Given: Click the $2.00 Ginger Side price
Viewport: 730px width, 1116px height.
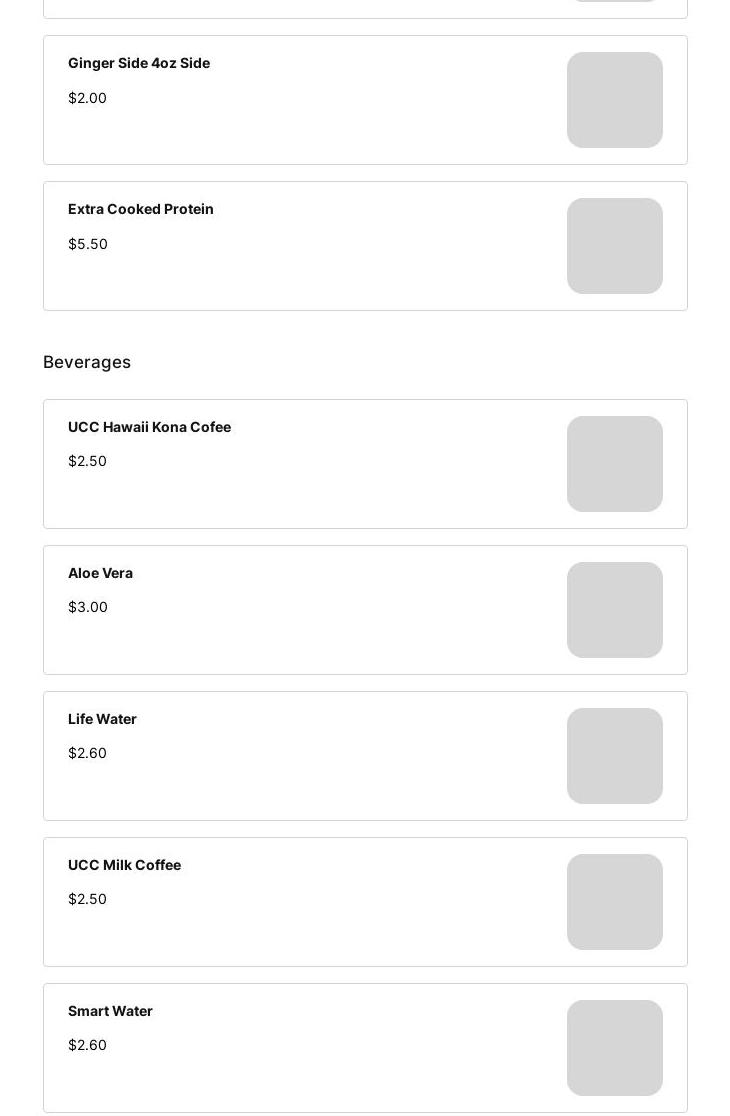Looking at the screenshot, I should point(87,98).
